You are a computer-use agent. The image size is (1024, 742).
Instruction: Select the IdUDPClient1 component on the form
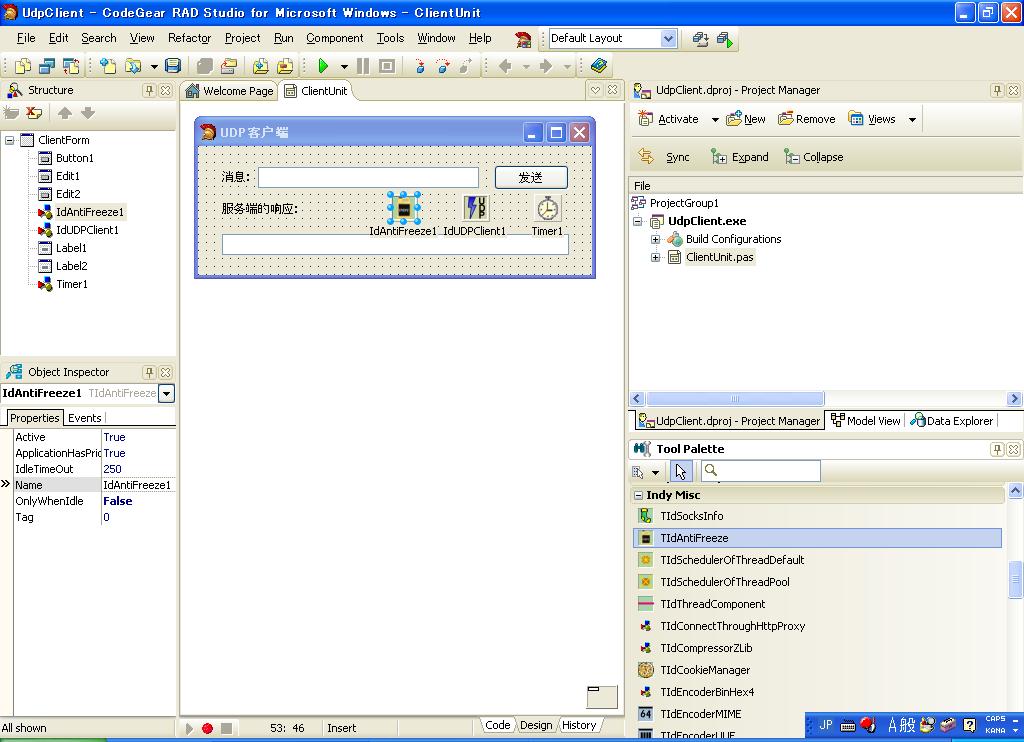click(x=475, y=208)
